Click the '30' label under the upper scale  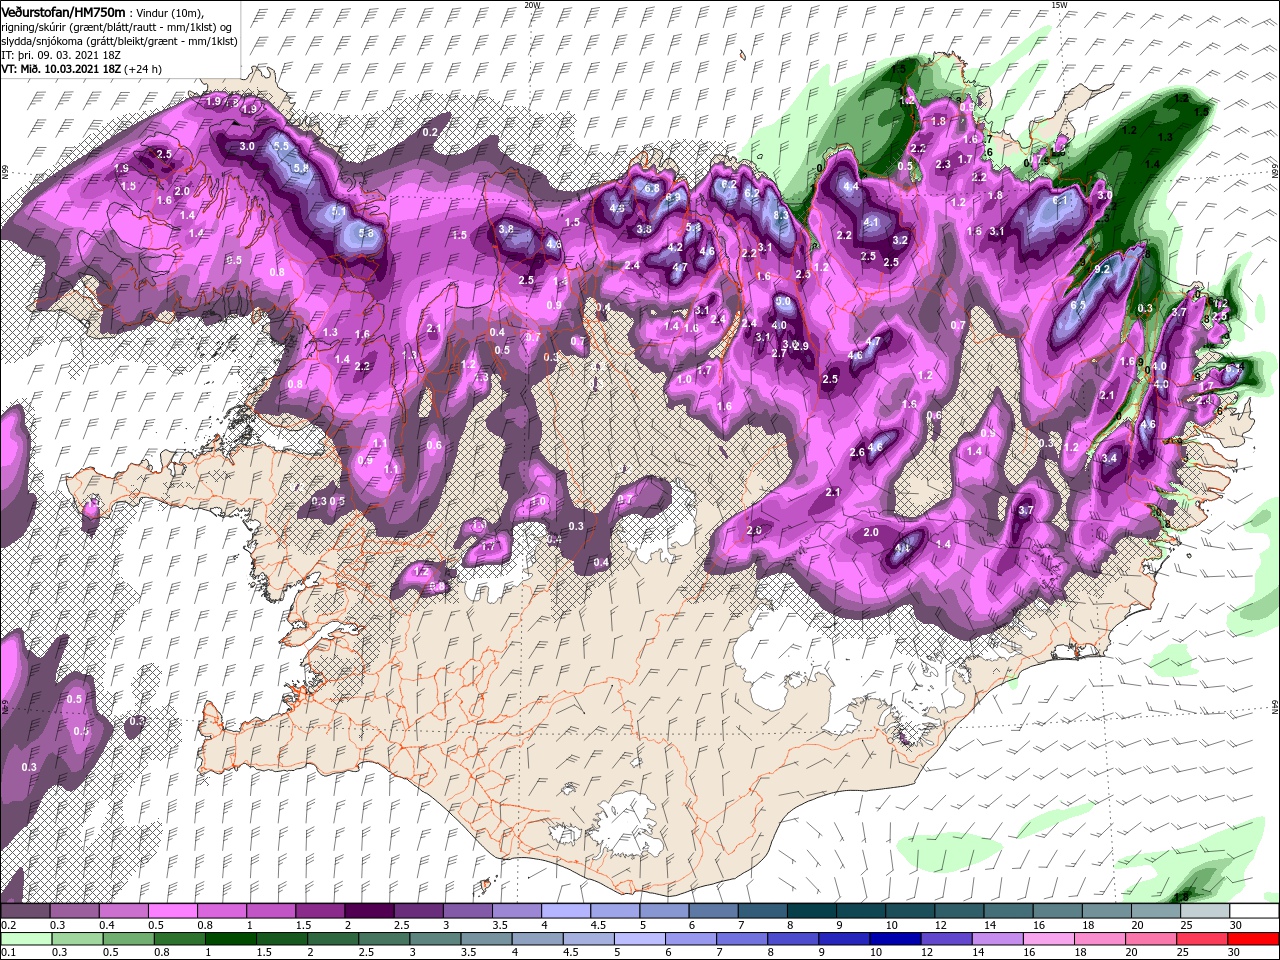point(1236,925)
